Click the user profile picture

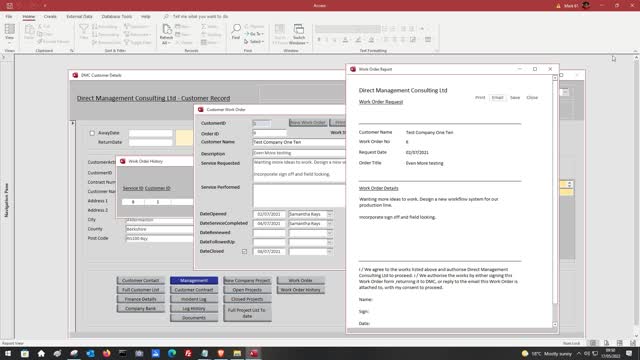(586, 5)
